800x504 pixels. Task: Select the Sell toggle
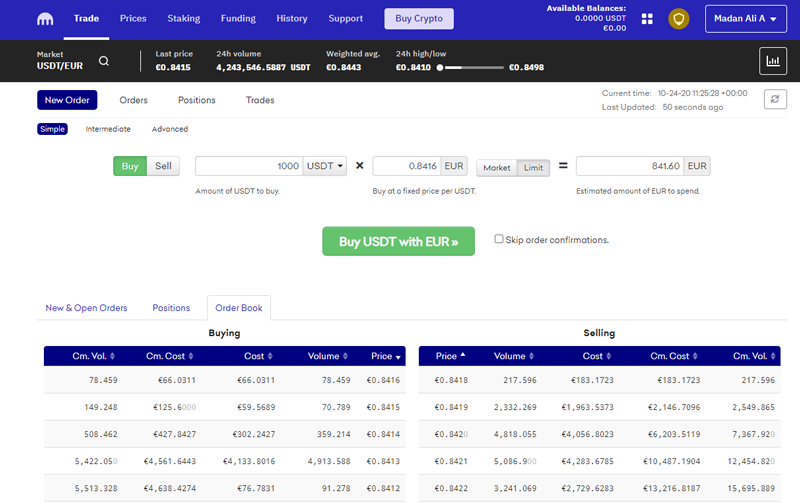163,166
